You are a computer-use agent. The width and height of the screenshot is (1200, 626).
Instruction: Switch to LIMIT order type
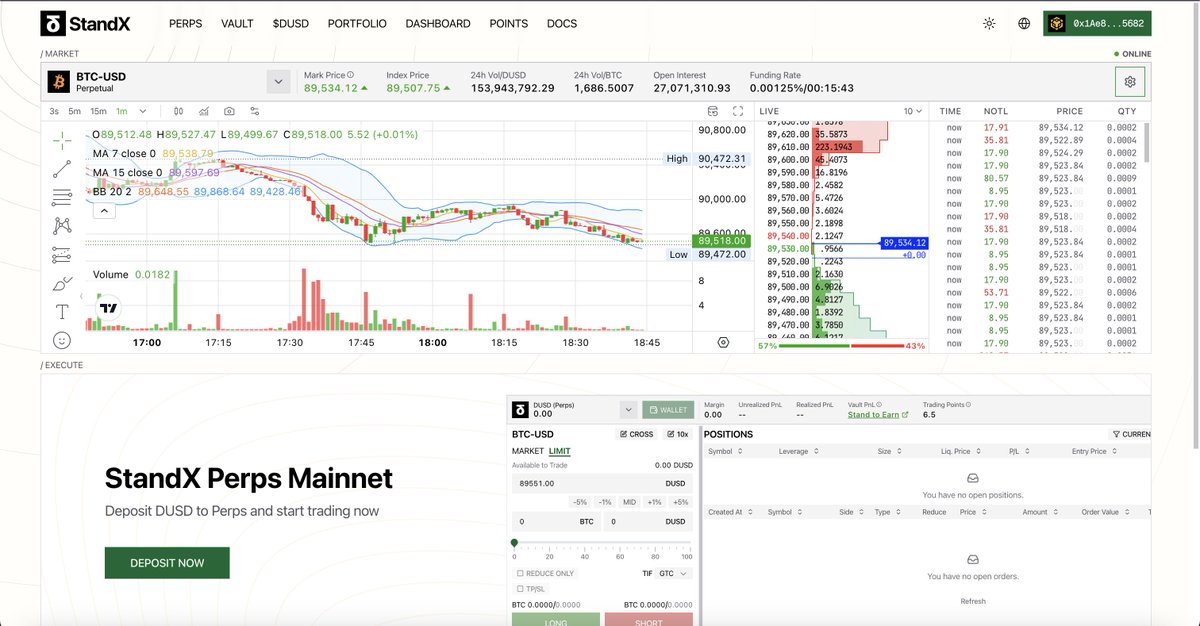click(560, 452)
